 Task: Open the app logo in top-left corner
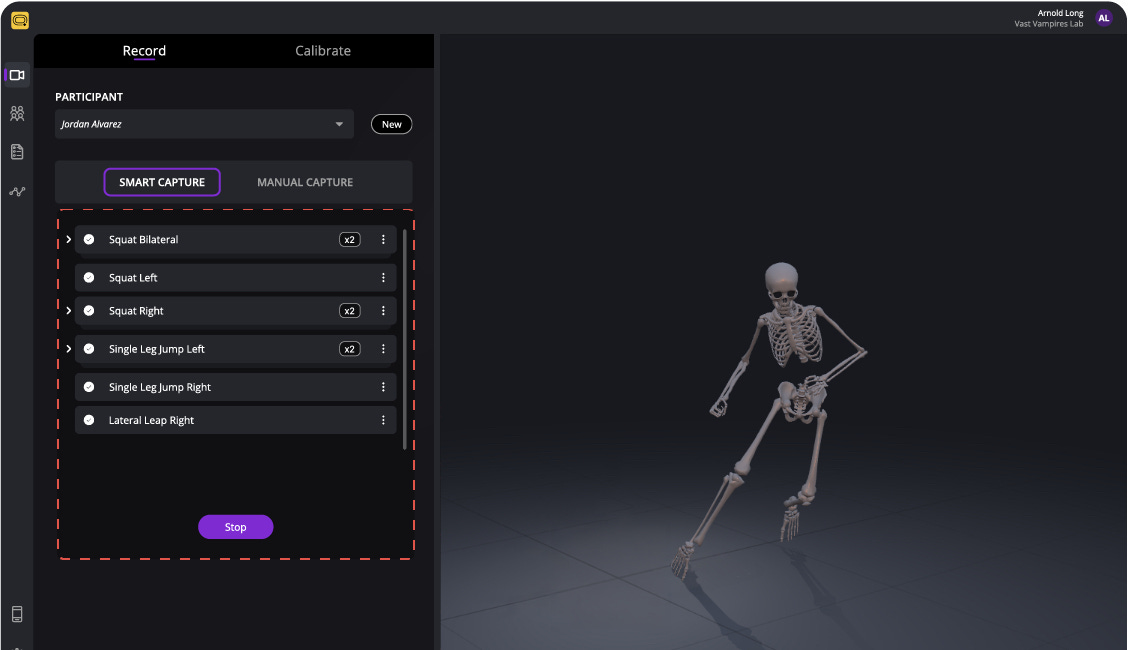click(20, 21)
